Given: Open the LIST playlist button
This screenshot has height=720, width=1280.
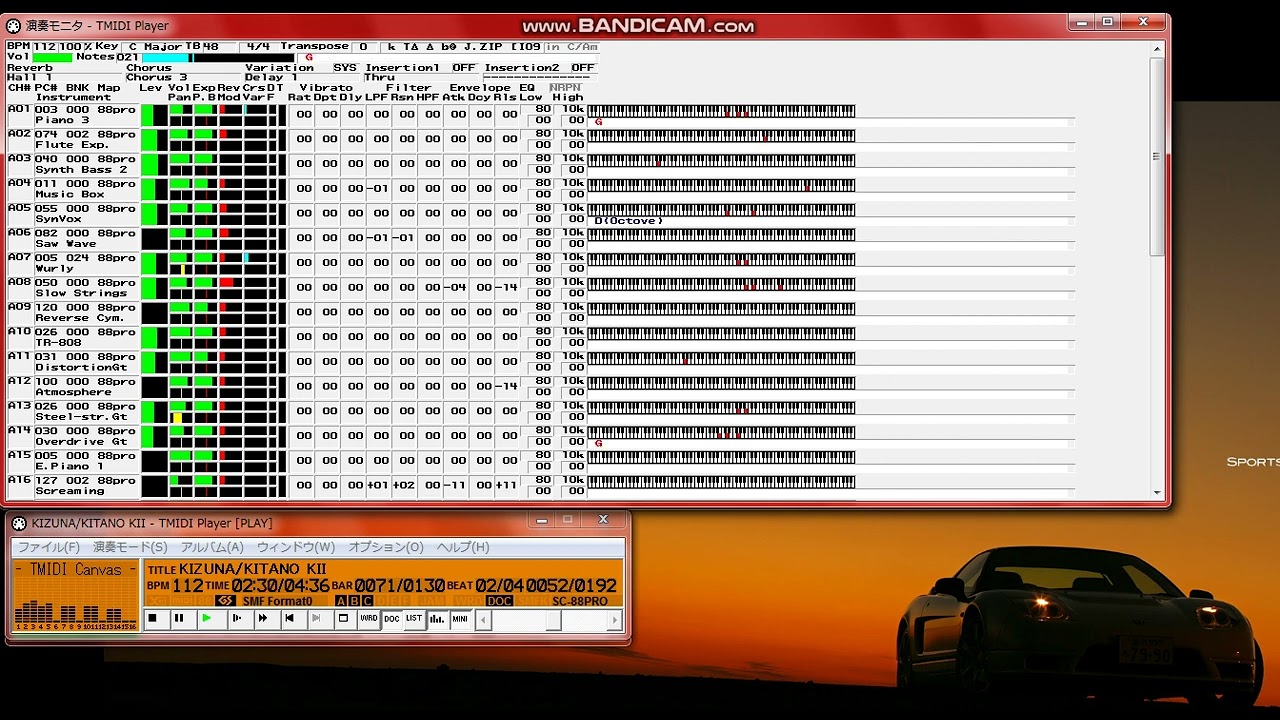Looking at the screenshot, I should tap(414, 619).
